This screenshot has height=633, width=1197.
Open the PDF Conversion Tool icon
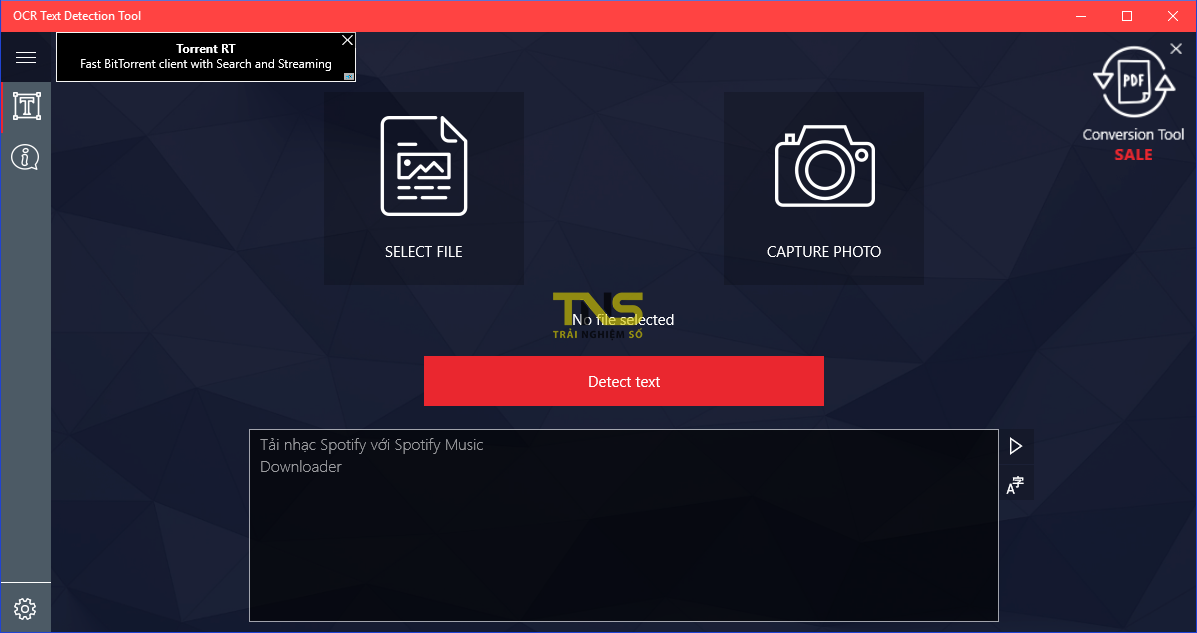point(1133,85)
